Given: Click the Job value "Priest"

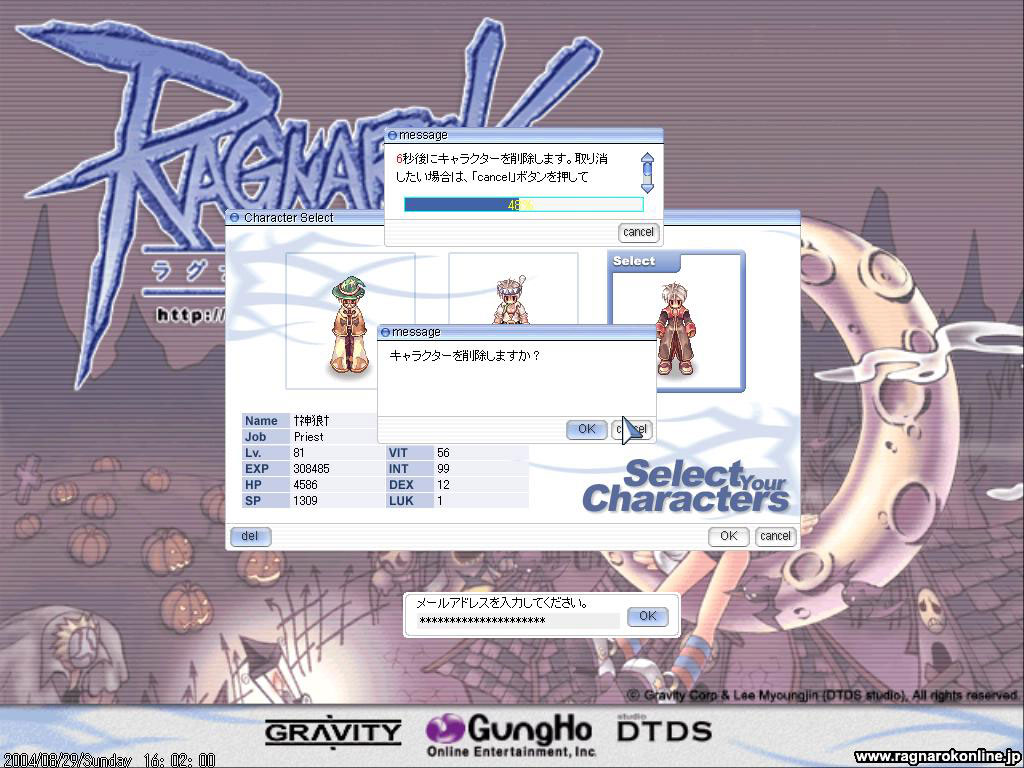Looking at the screenshot, I should tap(308, 437).
